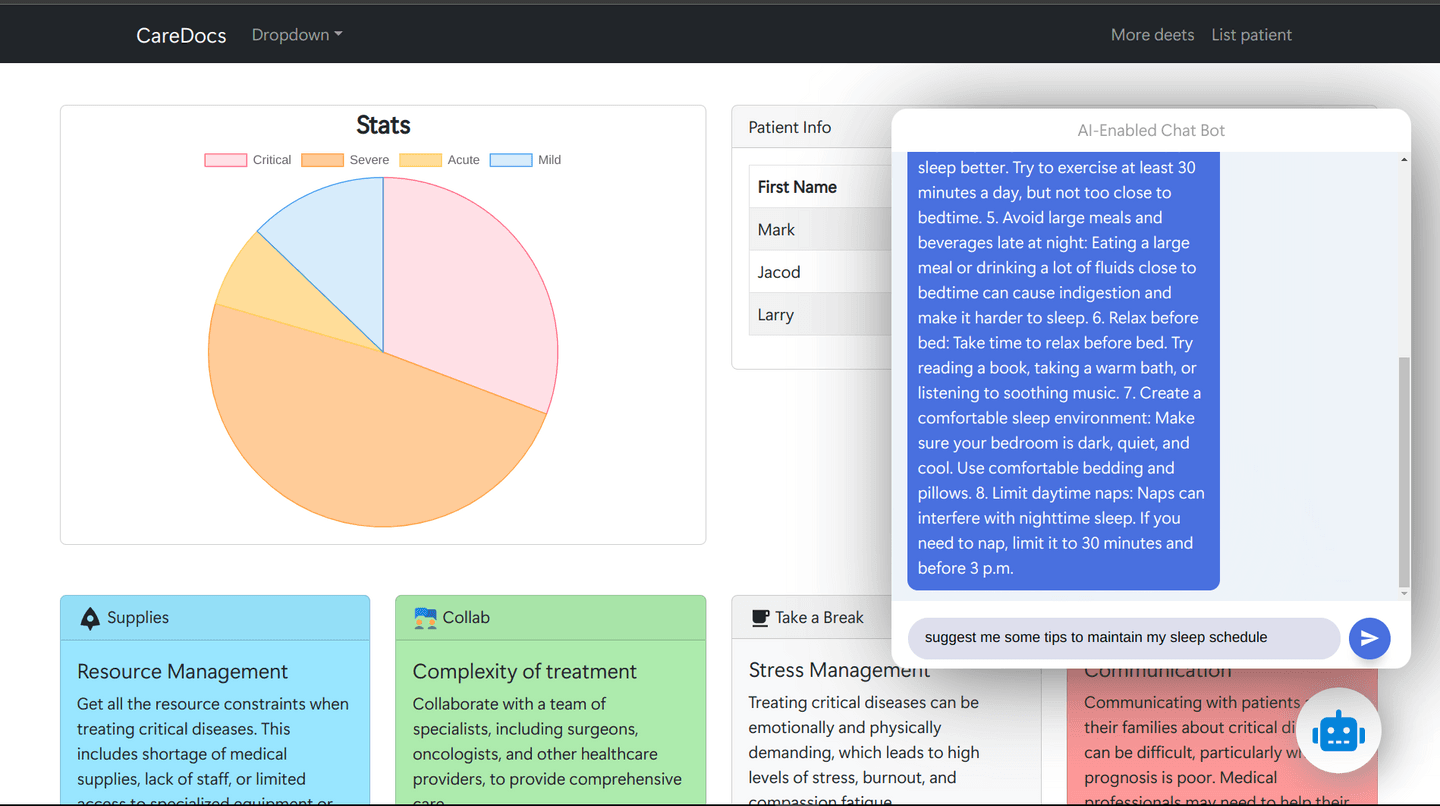The image size is (1440, 806).
Task: Click the people icon beside Collab
Action: [425, 618]
